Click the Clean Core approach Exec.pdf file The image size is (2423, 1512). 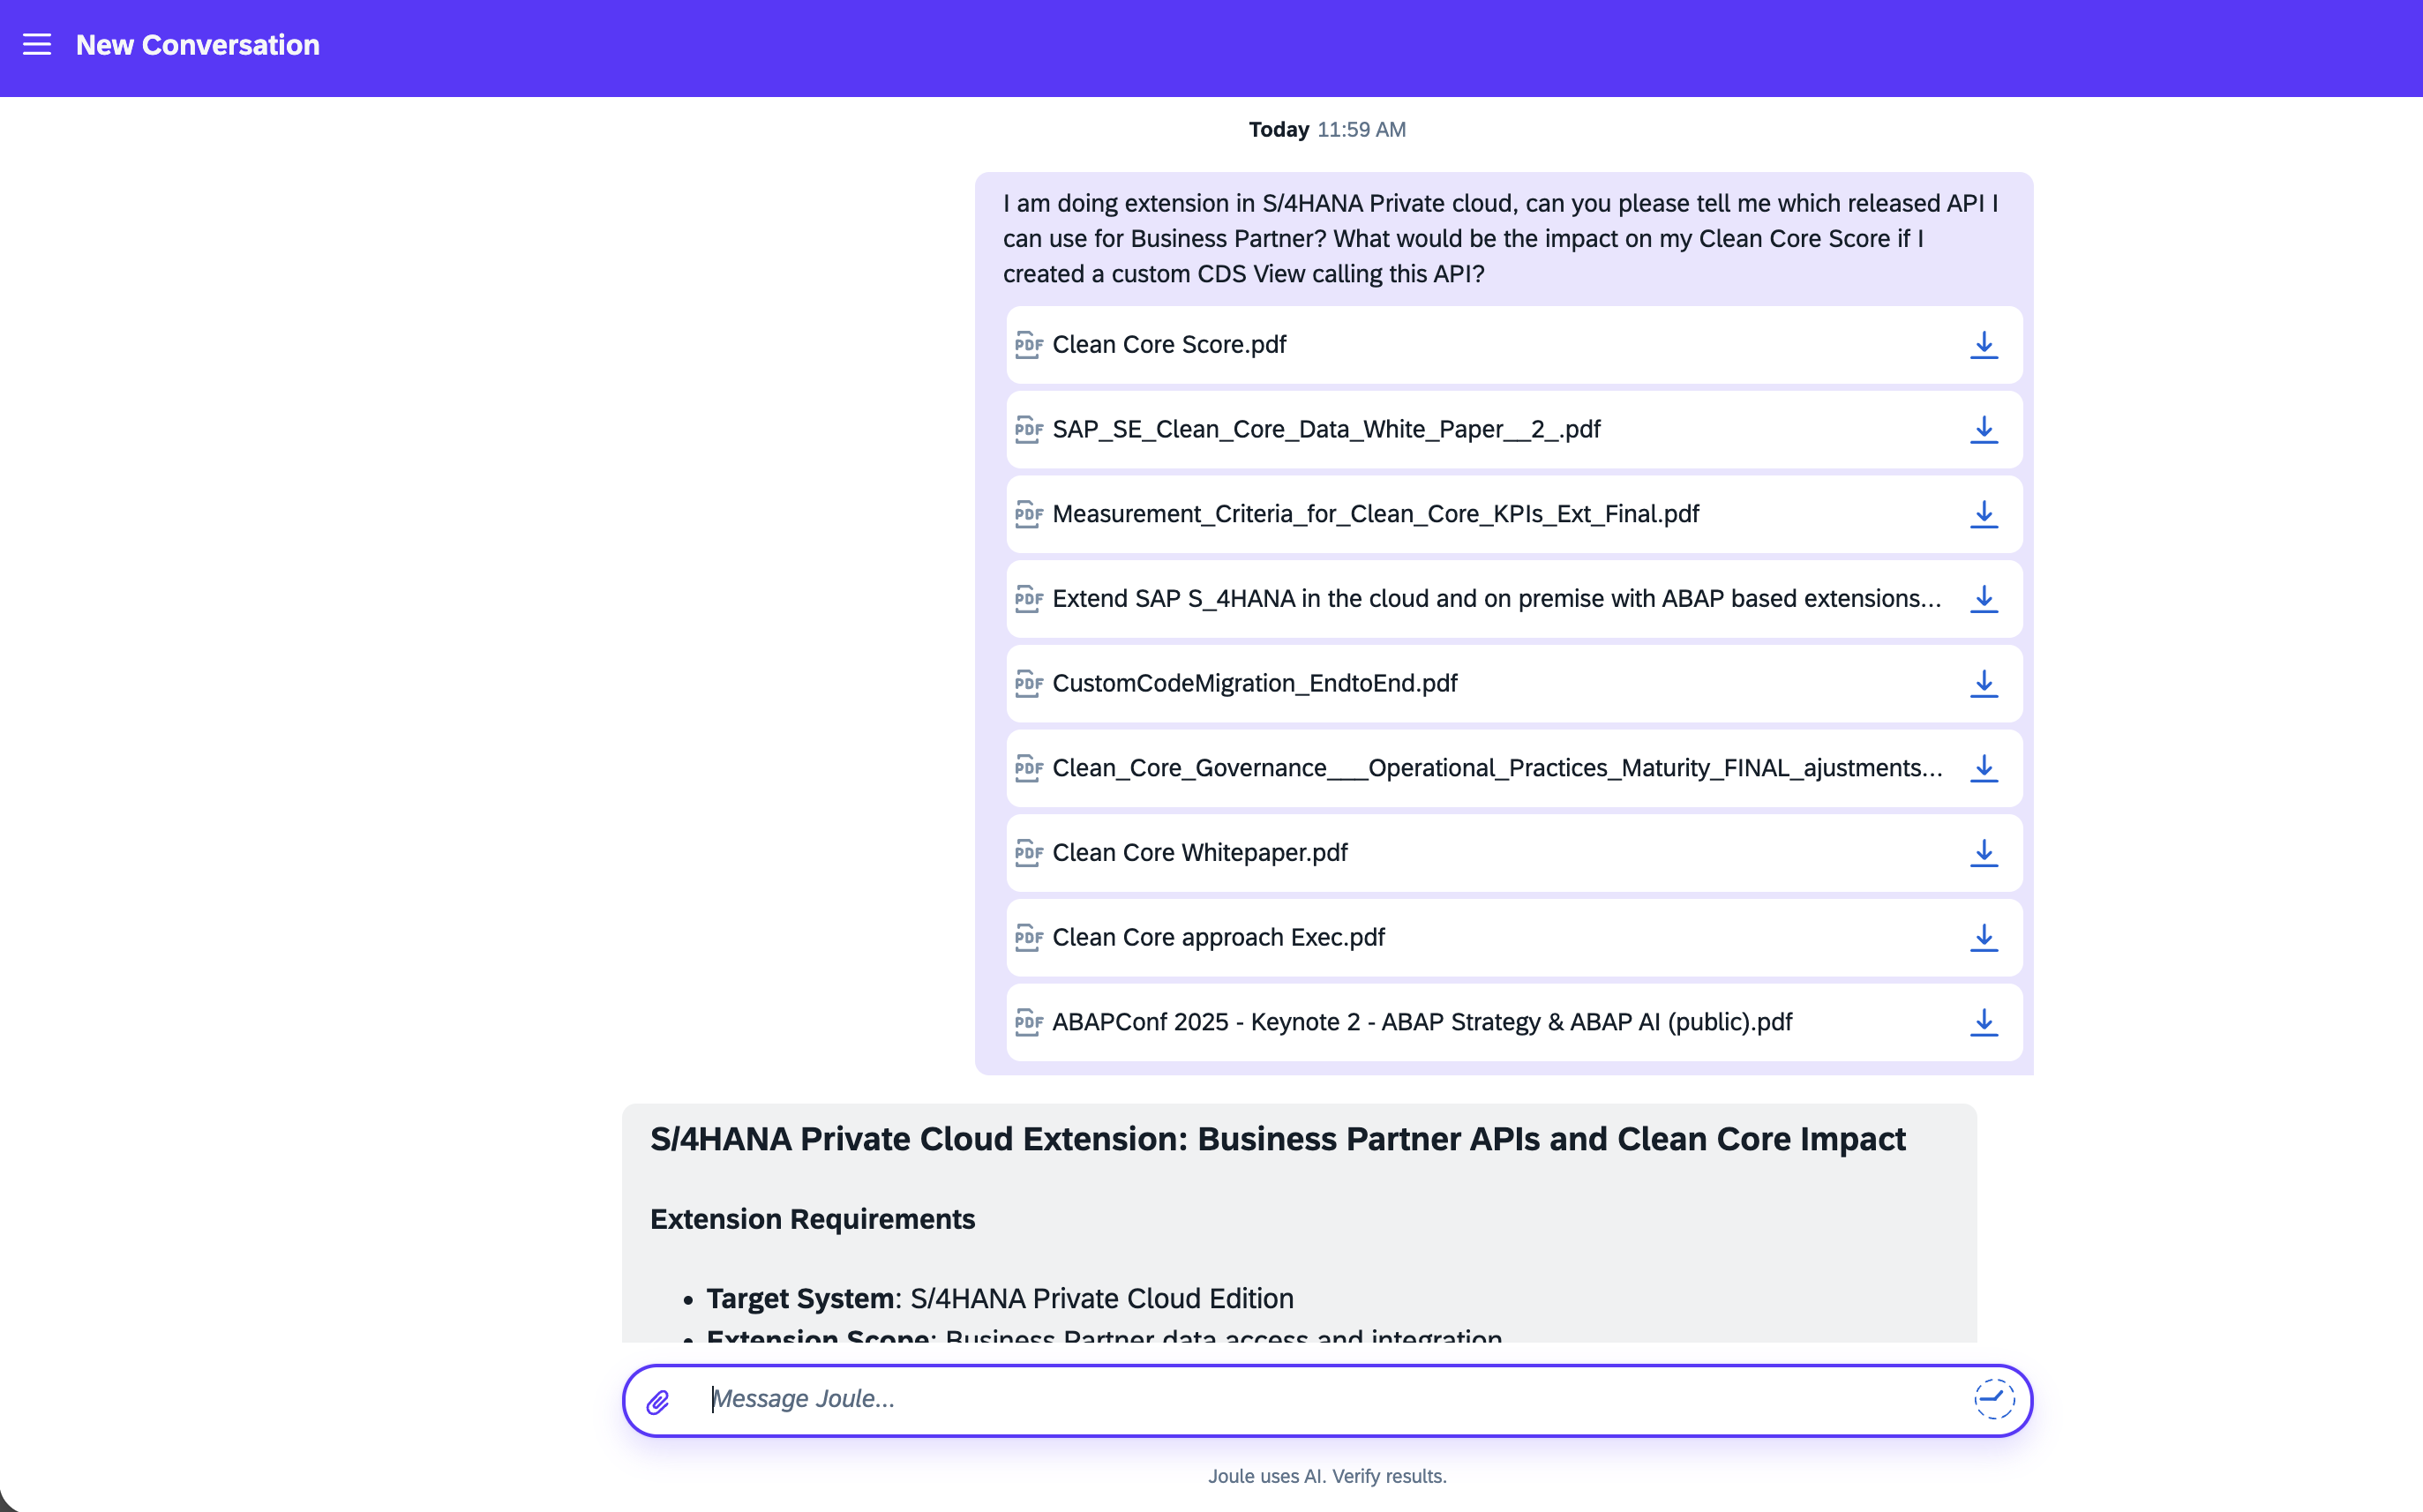(1218, 938)
